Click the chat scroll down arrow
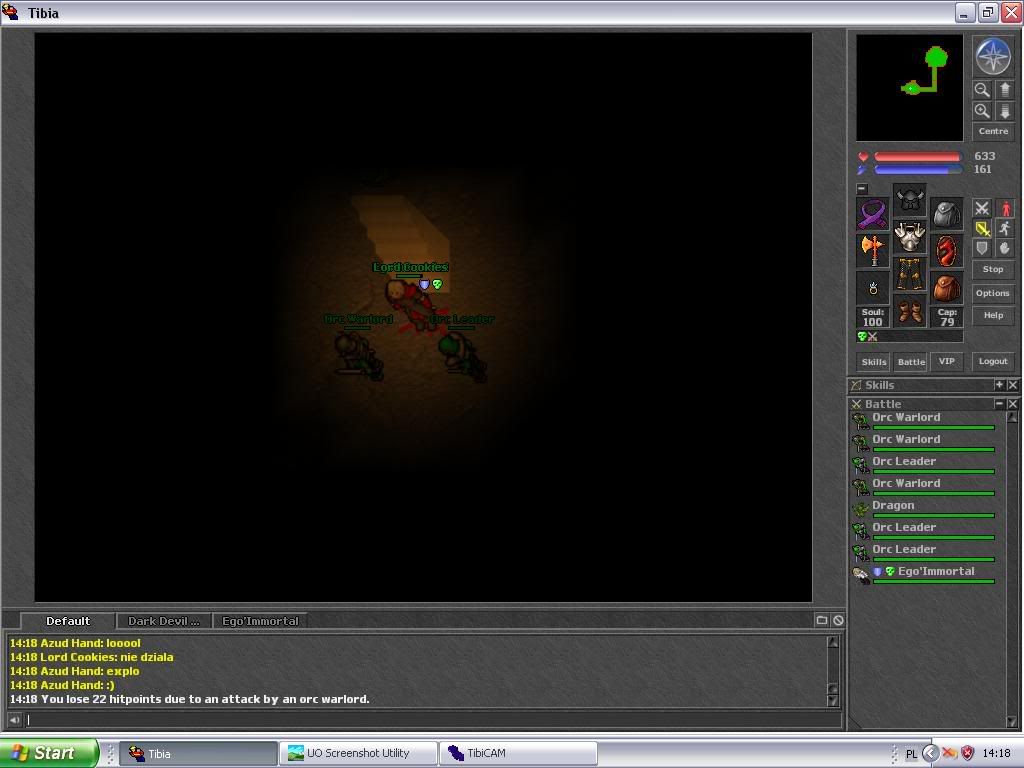The height and width of the screenshot is (768, 1024). pyautogui.click(x=833, y=701)
